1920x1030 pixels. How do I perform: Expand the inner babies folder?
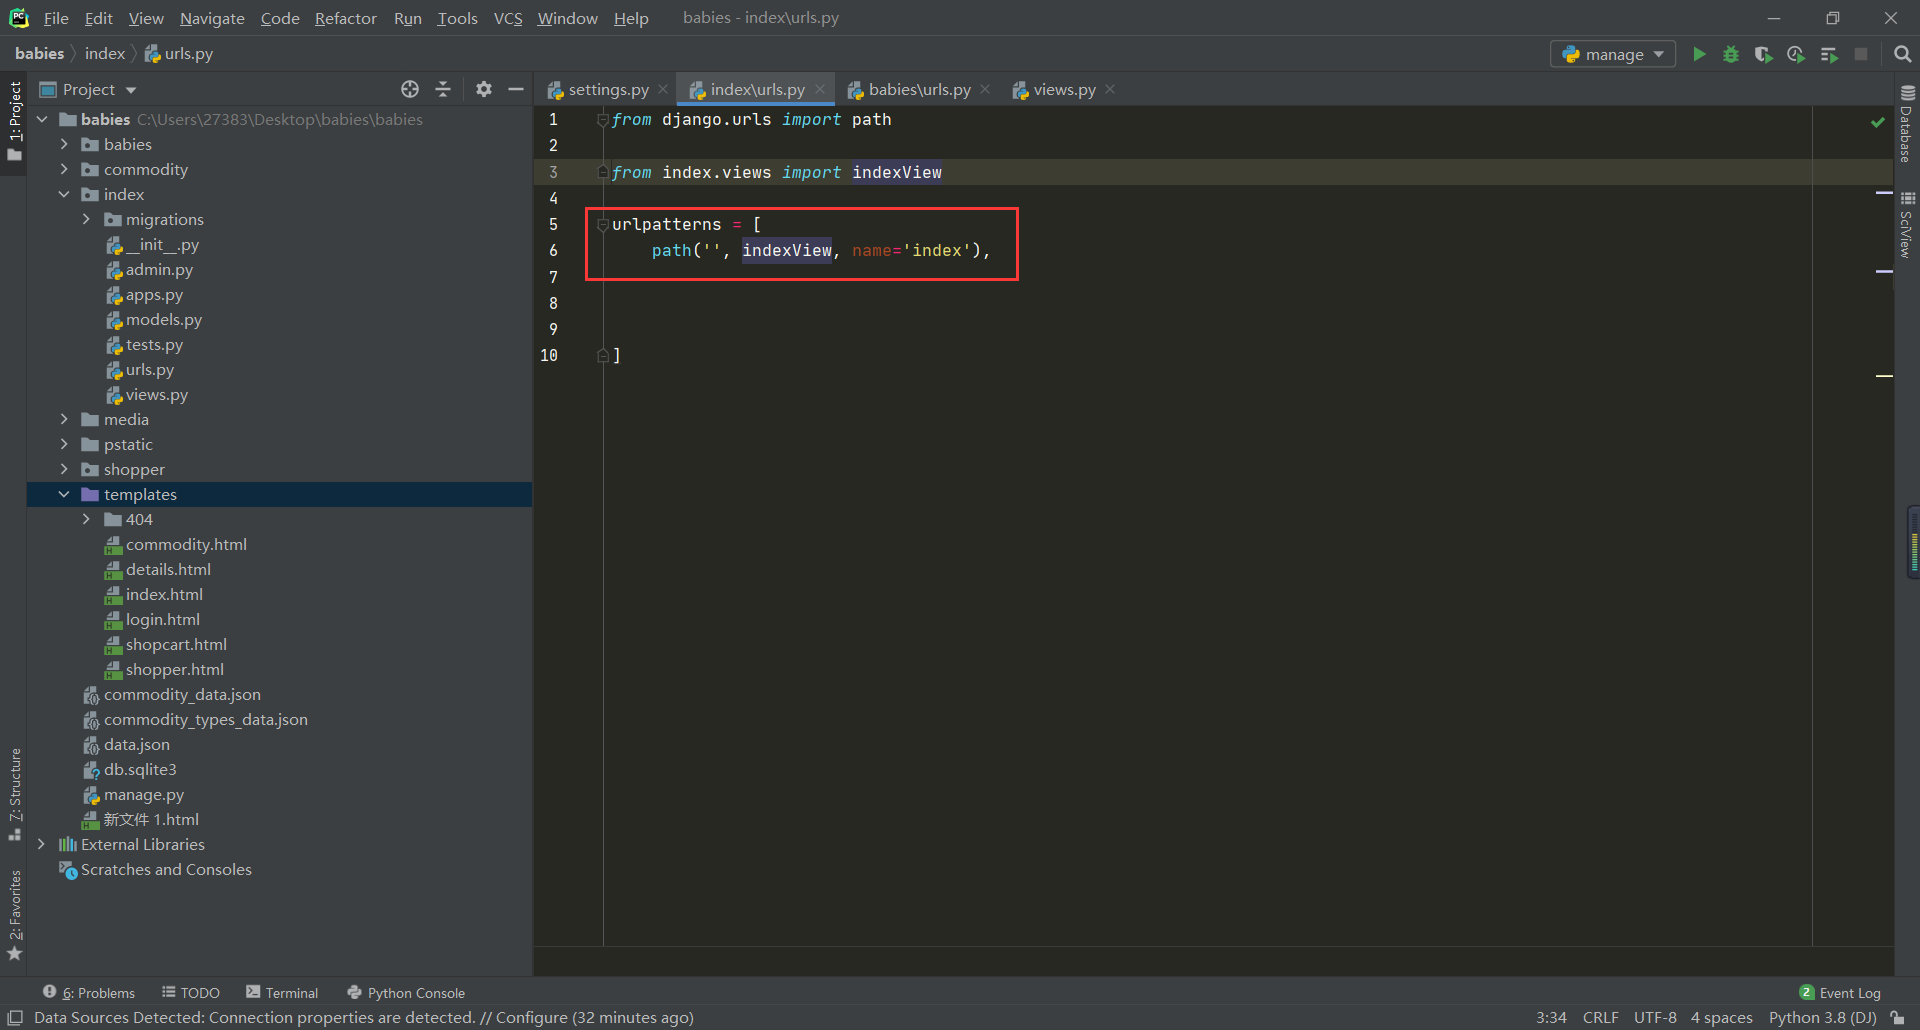(x=64, y=144)
